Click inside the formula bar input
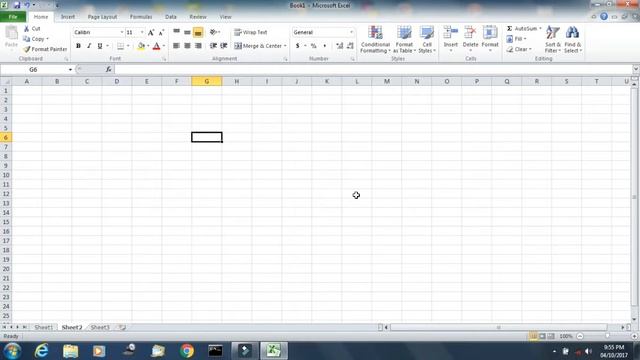Viewport: 640px width, 360px height. coord(373,69)
